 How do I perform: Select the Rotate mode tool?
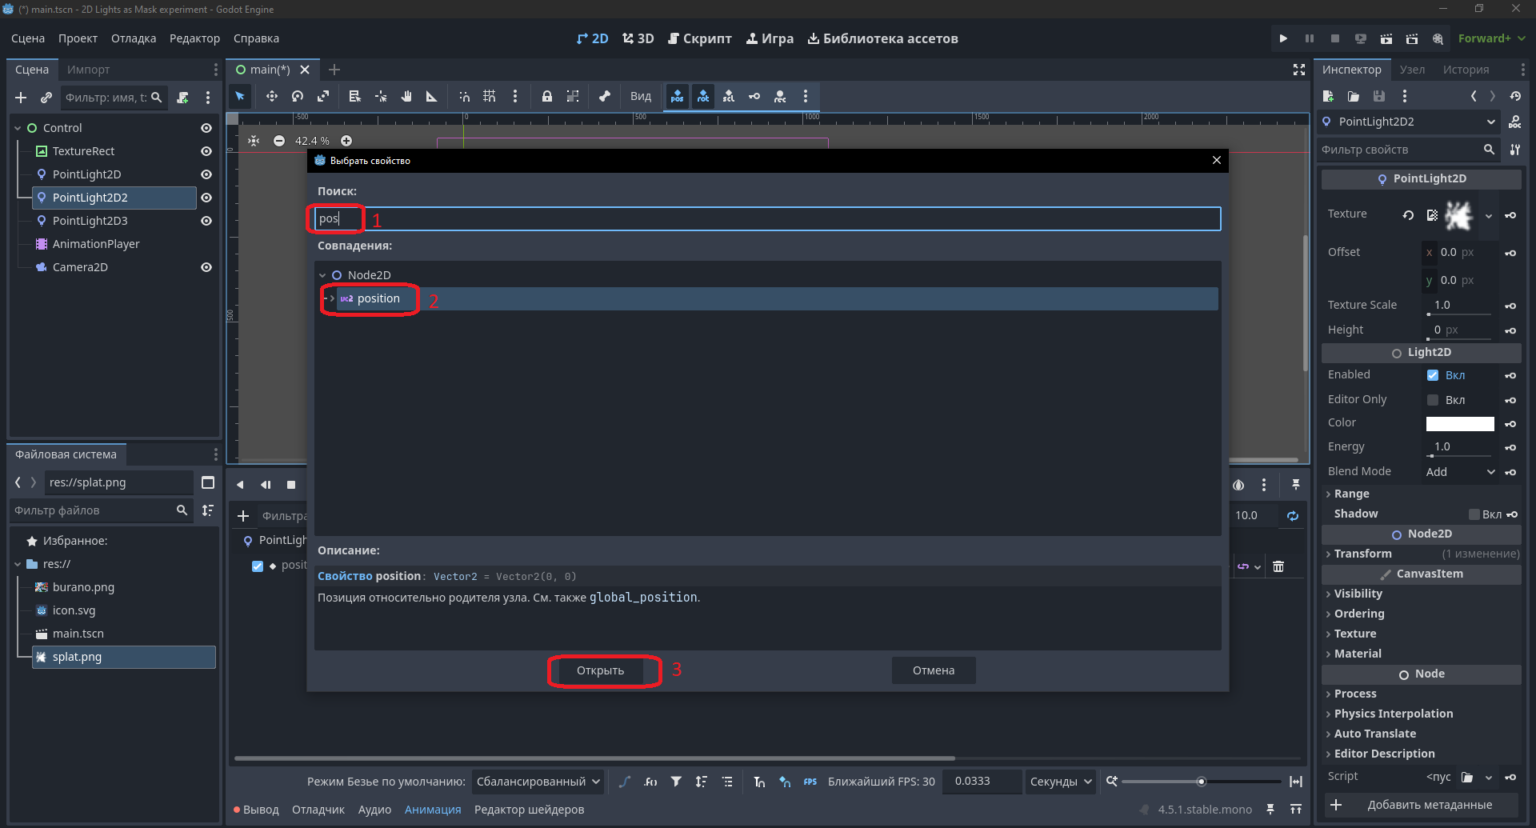[297, 96]
